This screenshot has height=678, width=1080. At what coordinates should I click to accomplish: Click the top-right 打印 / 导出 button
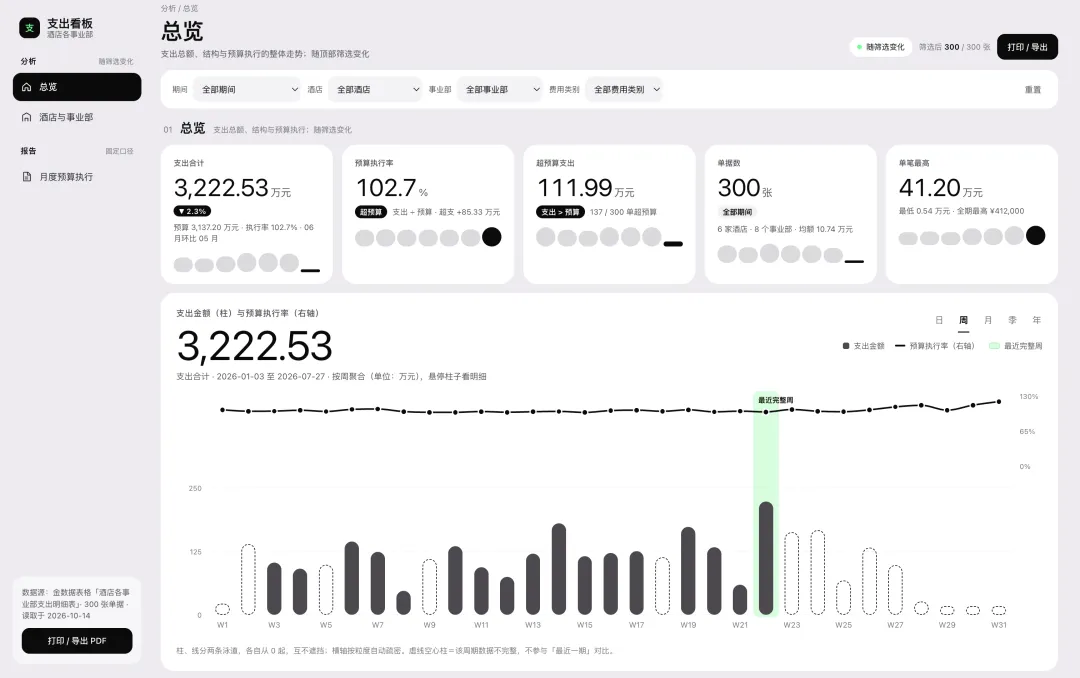[x=1027, y=47]
